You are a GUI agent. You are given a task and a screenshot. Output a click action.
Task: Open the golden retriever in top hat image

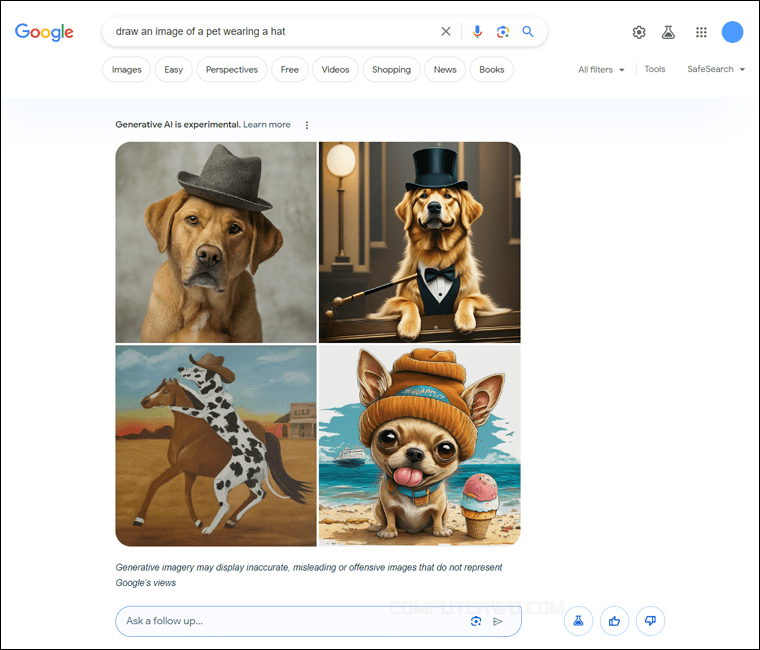420,242
